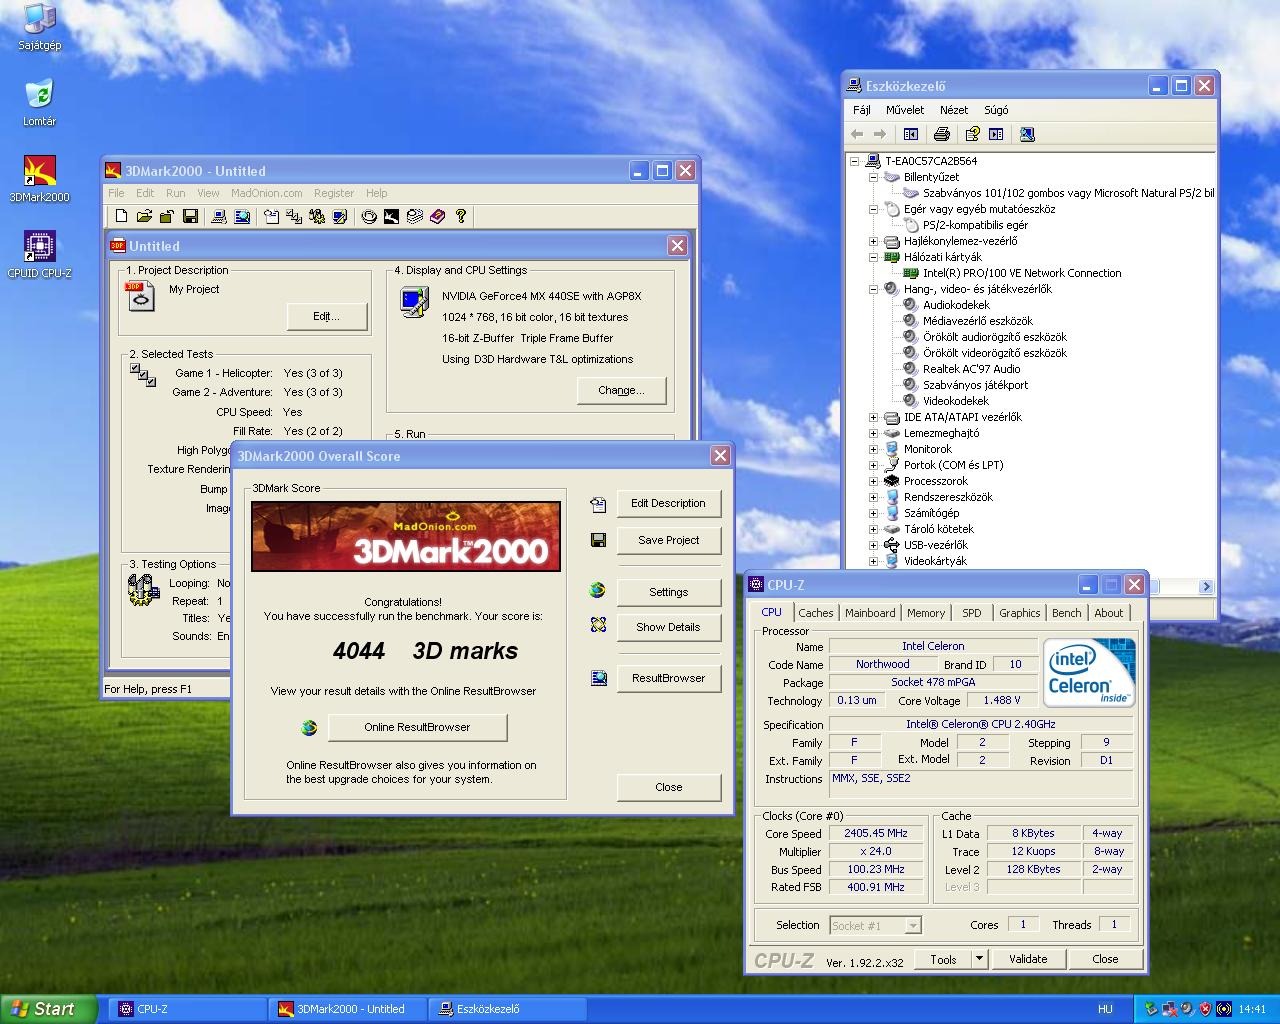
Task: Expand the USB-vezérlők node in Eszközkezelő
Action: point(873,545)
